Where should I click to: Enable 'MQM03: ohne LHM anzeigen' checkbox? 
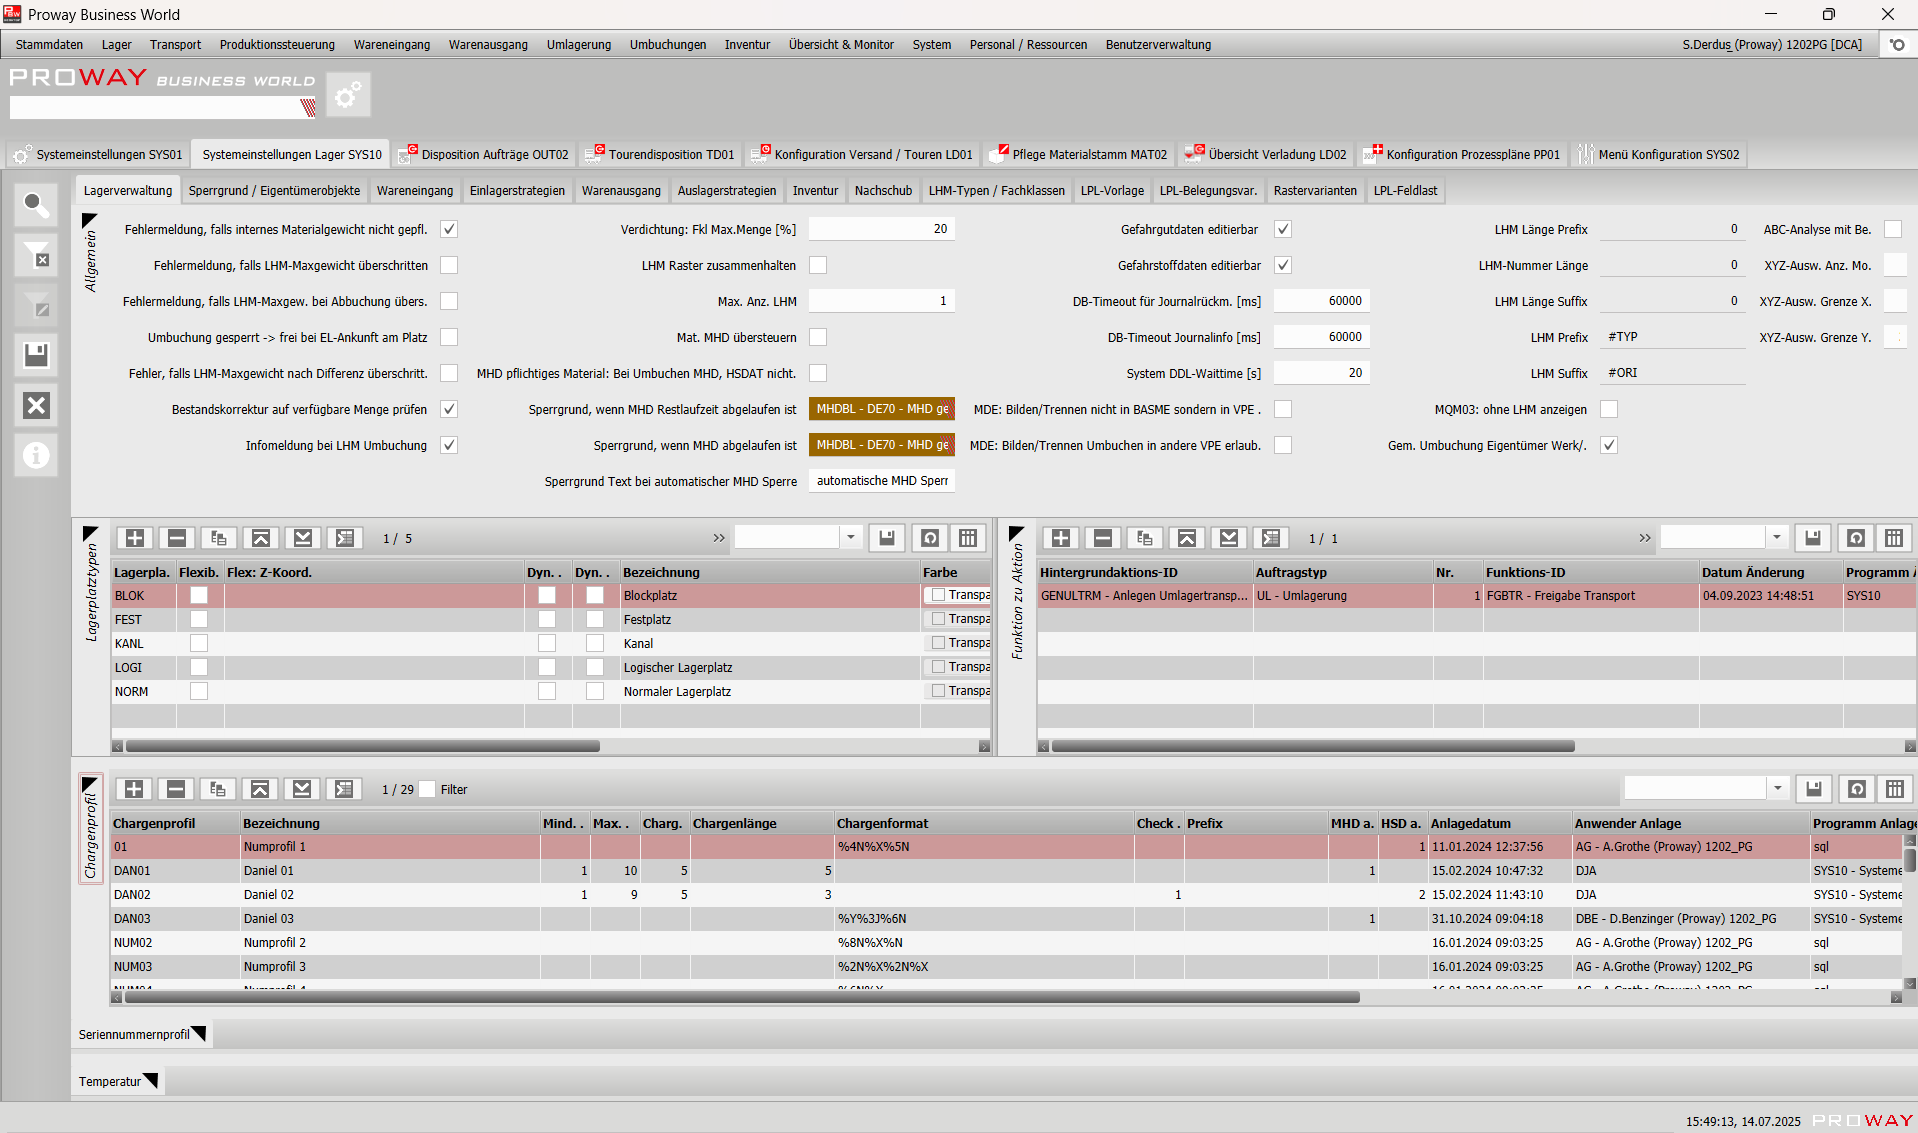1609,409
